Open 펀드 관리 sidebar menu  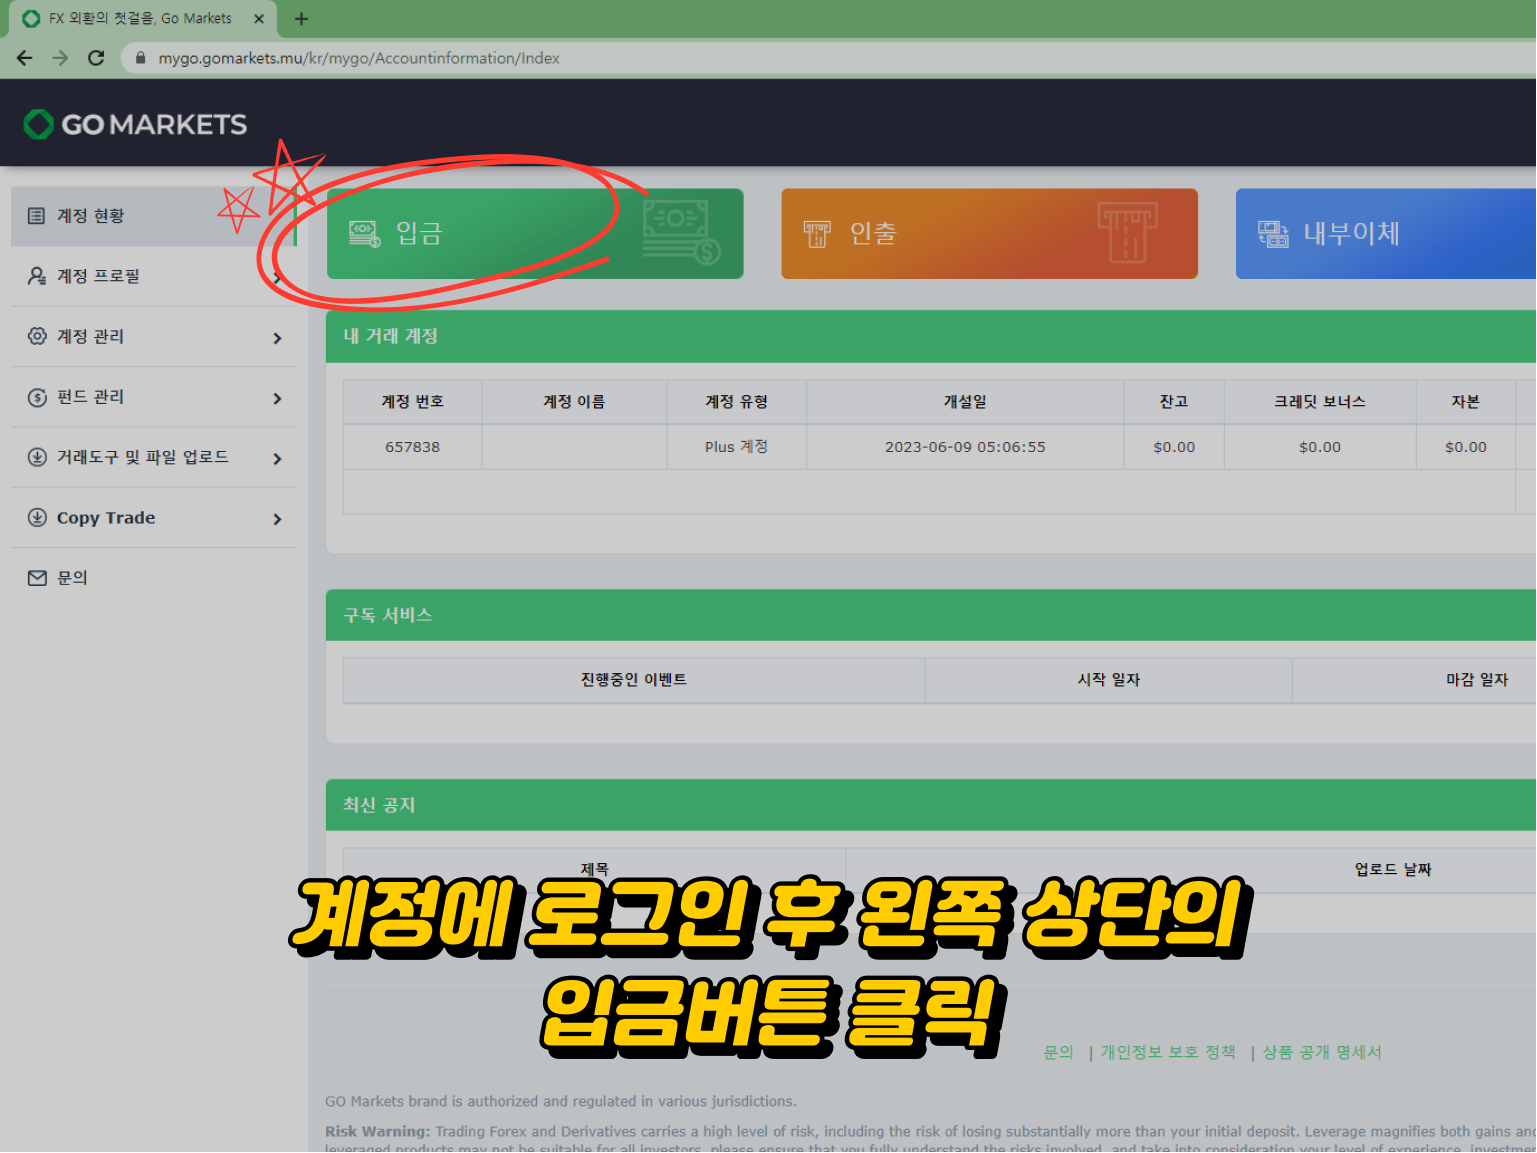pos(152,397)
